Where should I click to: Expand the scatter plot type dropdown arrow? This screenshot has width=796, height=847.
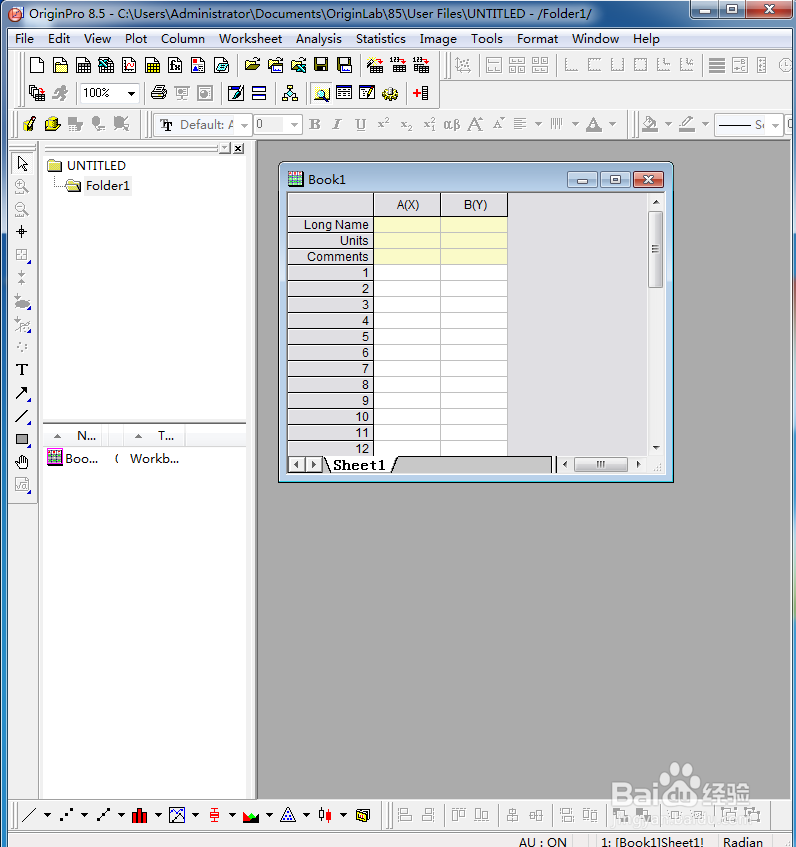click(84, 815)
